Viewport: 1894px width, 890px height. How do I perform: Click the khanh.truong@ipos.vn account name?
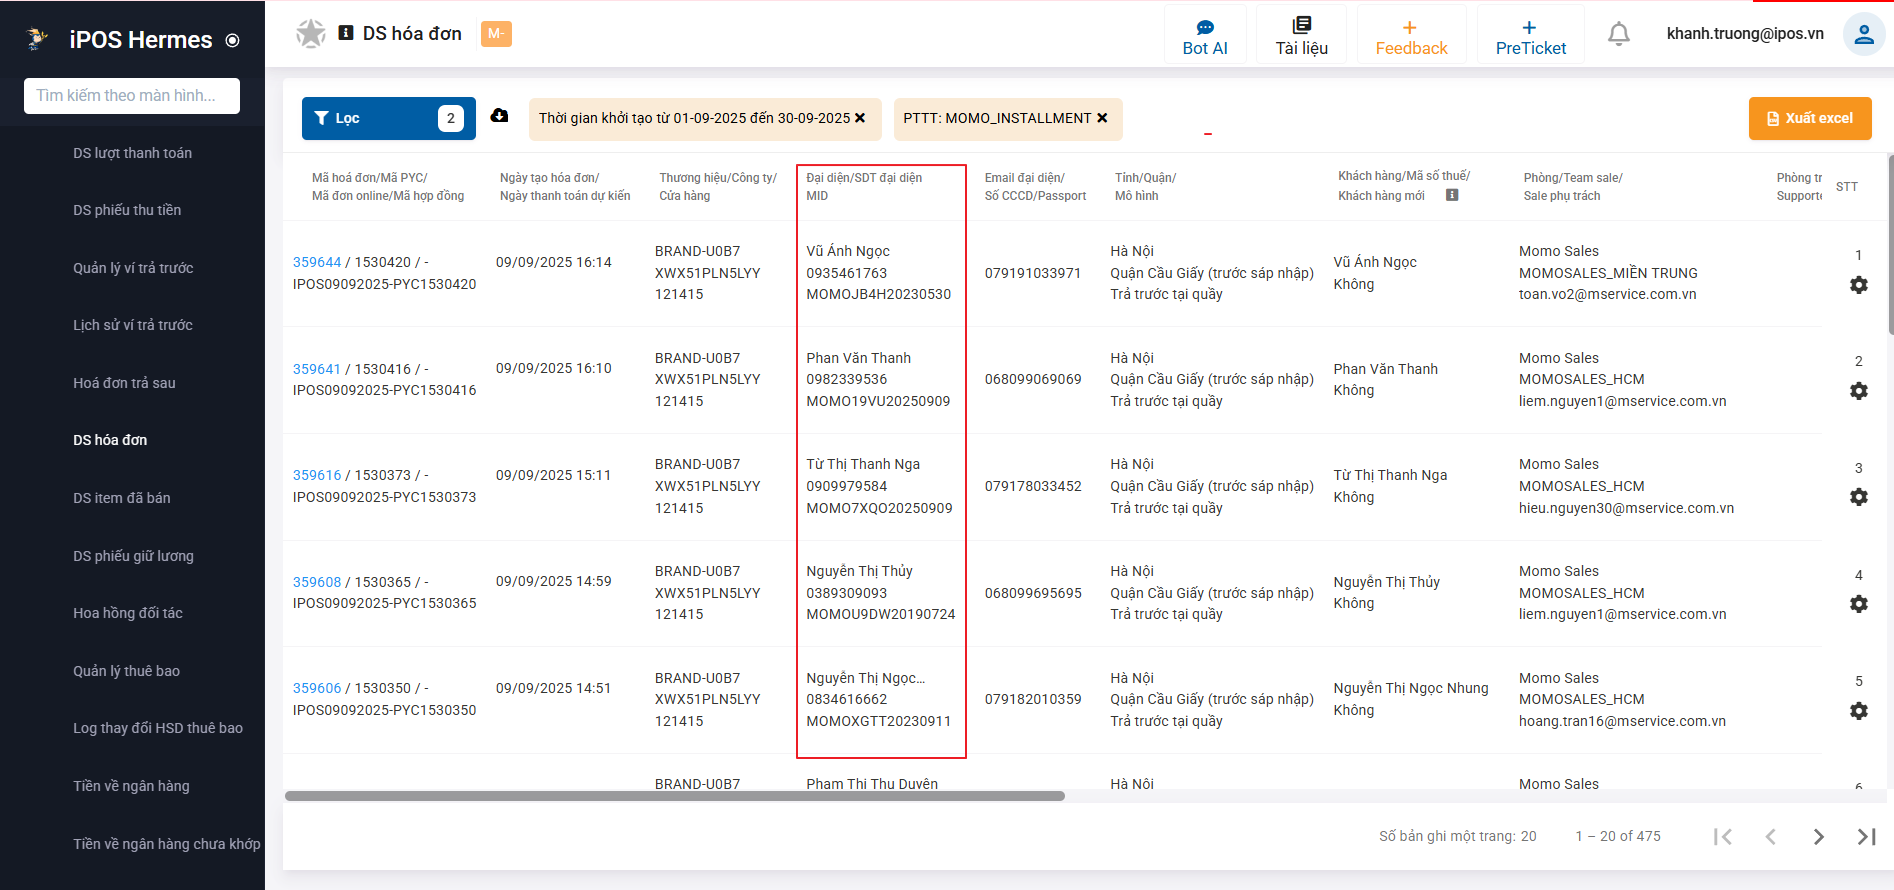pyautogui.click(x=1745, y=34)
